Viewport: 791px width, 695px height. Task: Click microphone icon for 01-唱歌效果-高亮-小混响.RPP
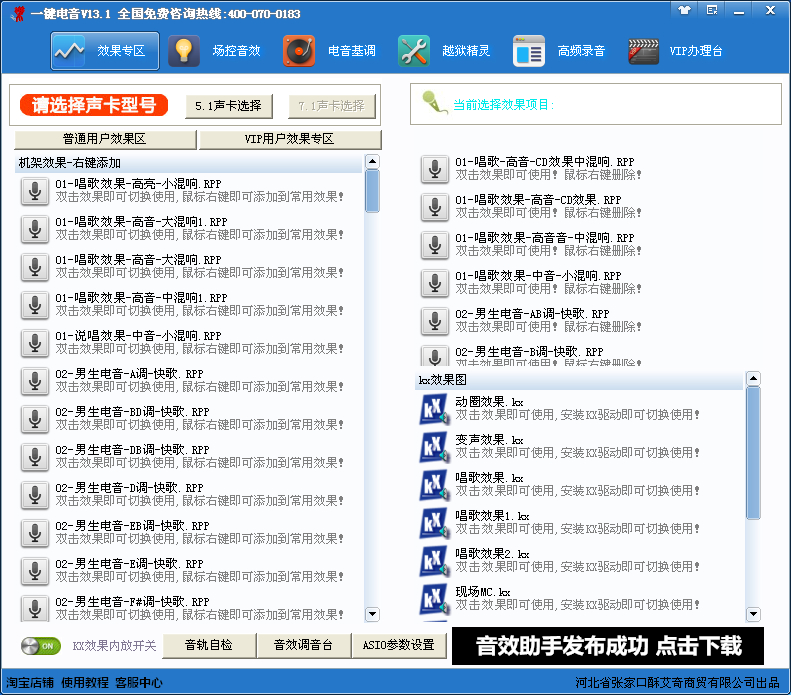35,191
